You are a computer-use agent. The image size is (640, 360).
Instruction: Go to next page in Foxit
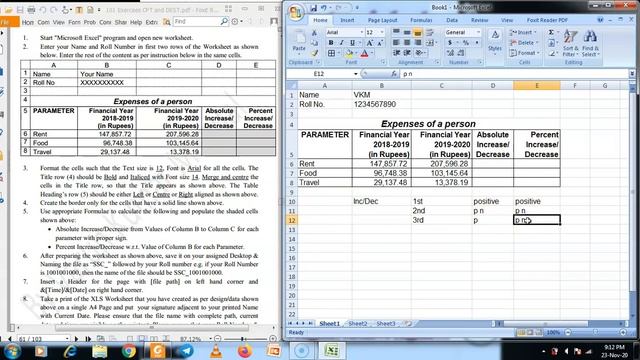pos(76,339)
